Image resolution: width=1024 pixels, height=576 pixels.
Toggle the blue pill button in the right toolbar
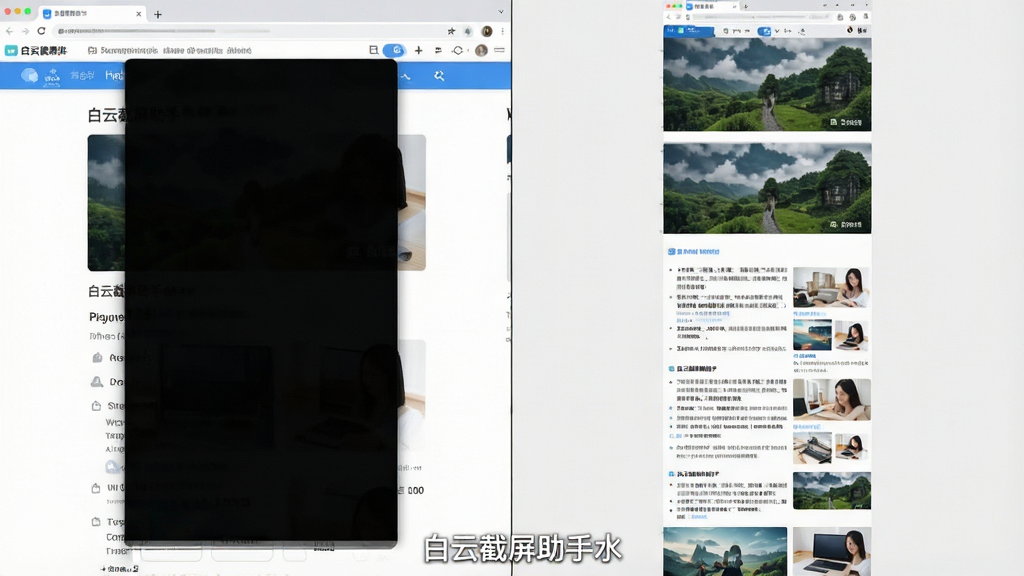click(x=764, y=31)
